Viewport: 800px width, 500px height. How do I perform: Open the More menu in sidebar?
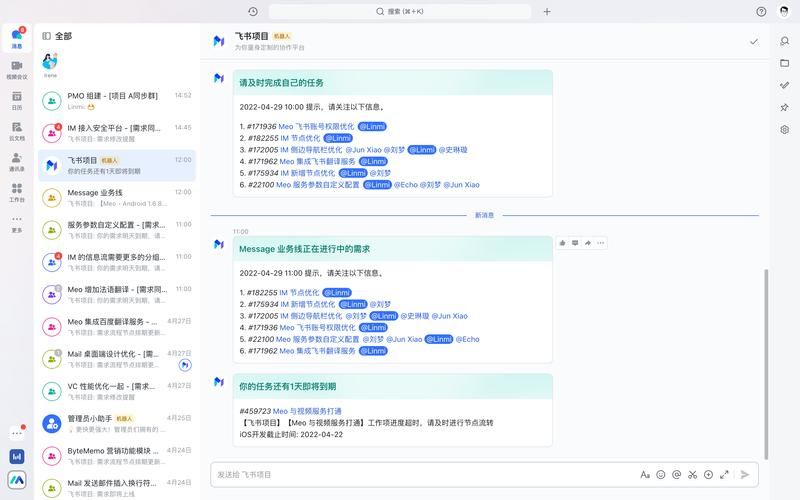tap(17, 223)
